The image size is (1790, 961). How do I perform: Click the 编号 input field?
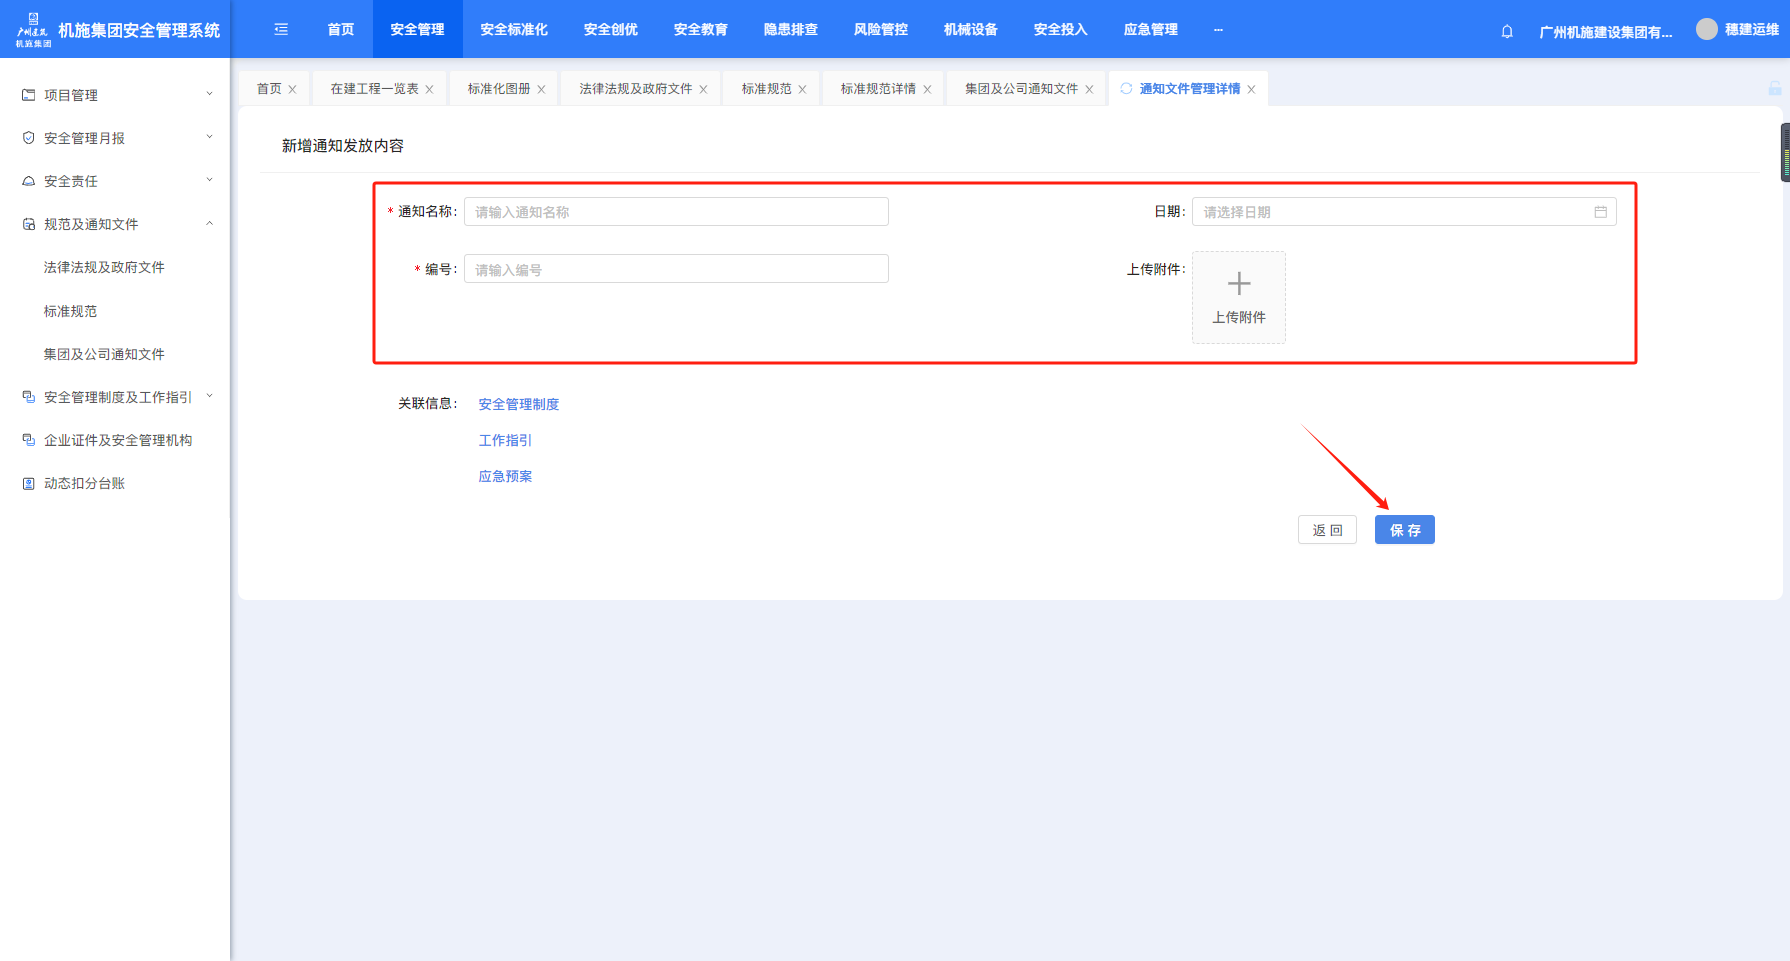pyautogui.click(x=676, y=270)
